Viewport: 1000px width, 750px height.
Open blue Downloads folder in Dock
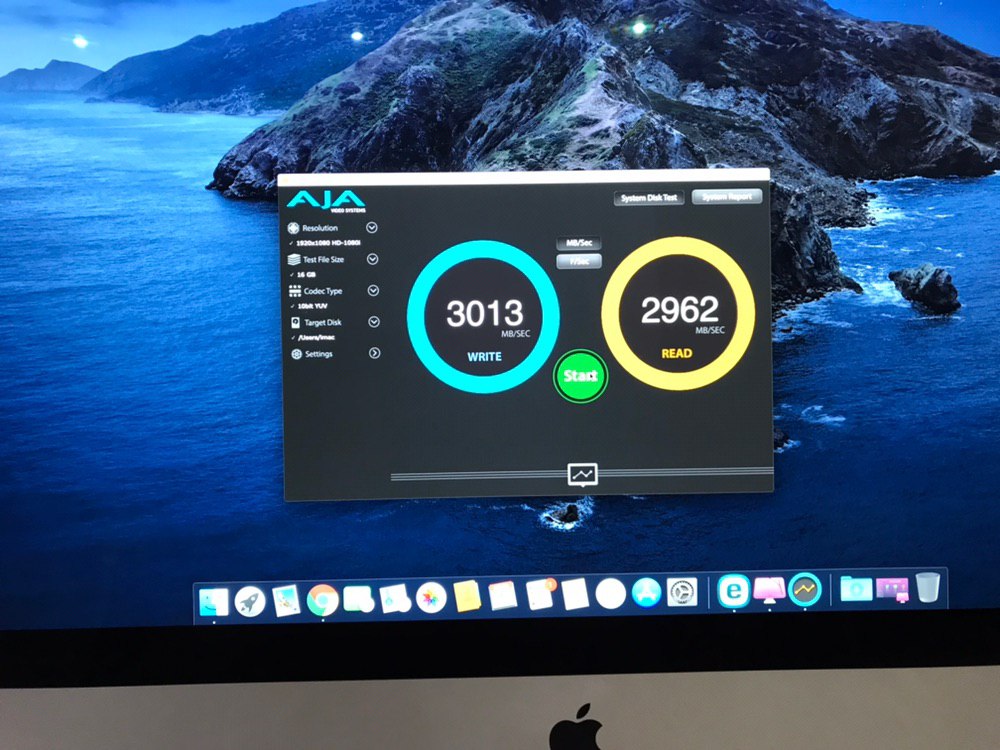pyautogui.click(x=856, y=589)
